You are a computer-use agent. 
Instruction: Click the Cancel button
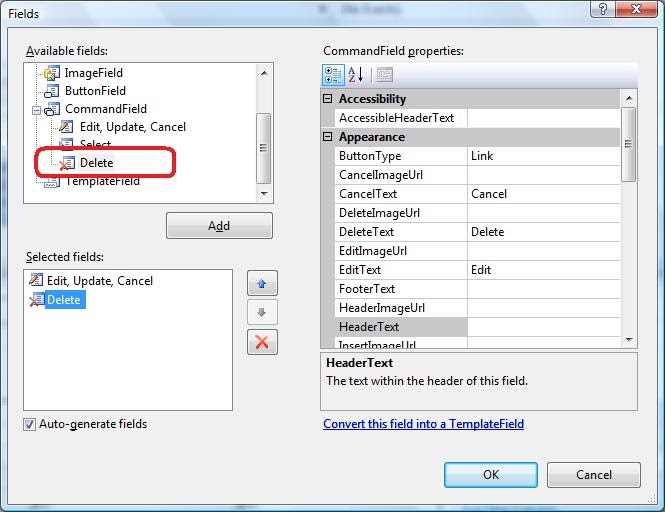click(x=594, y=475)
